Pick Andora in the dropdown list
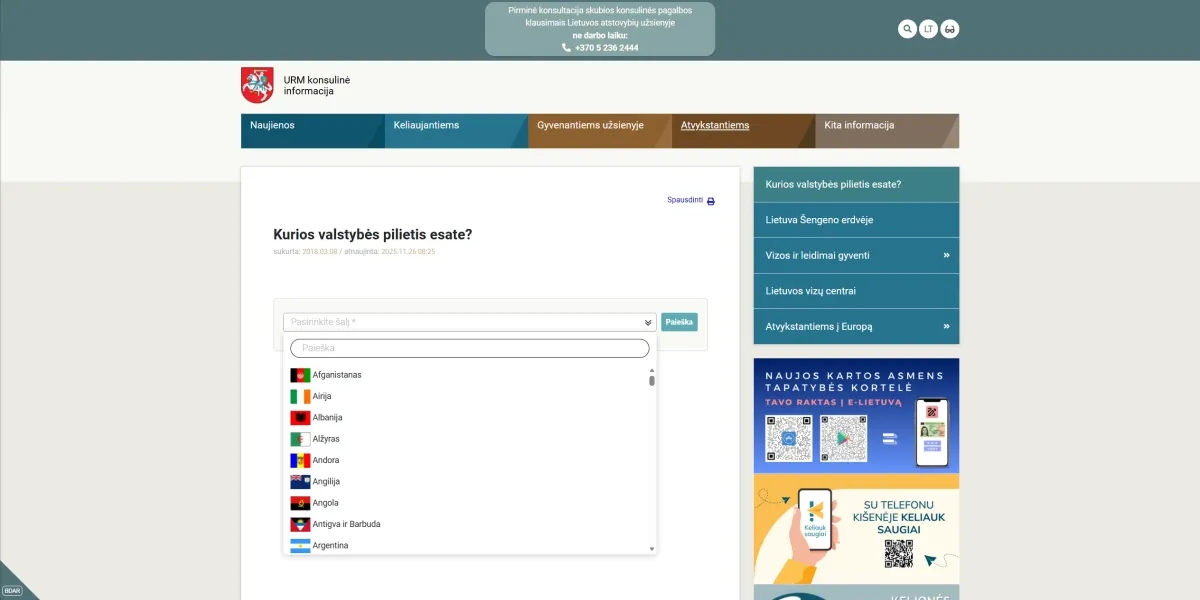Image resolution: width=1200 pixels, height=600 pixels. pos(325,460)
